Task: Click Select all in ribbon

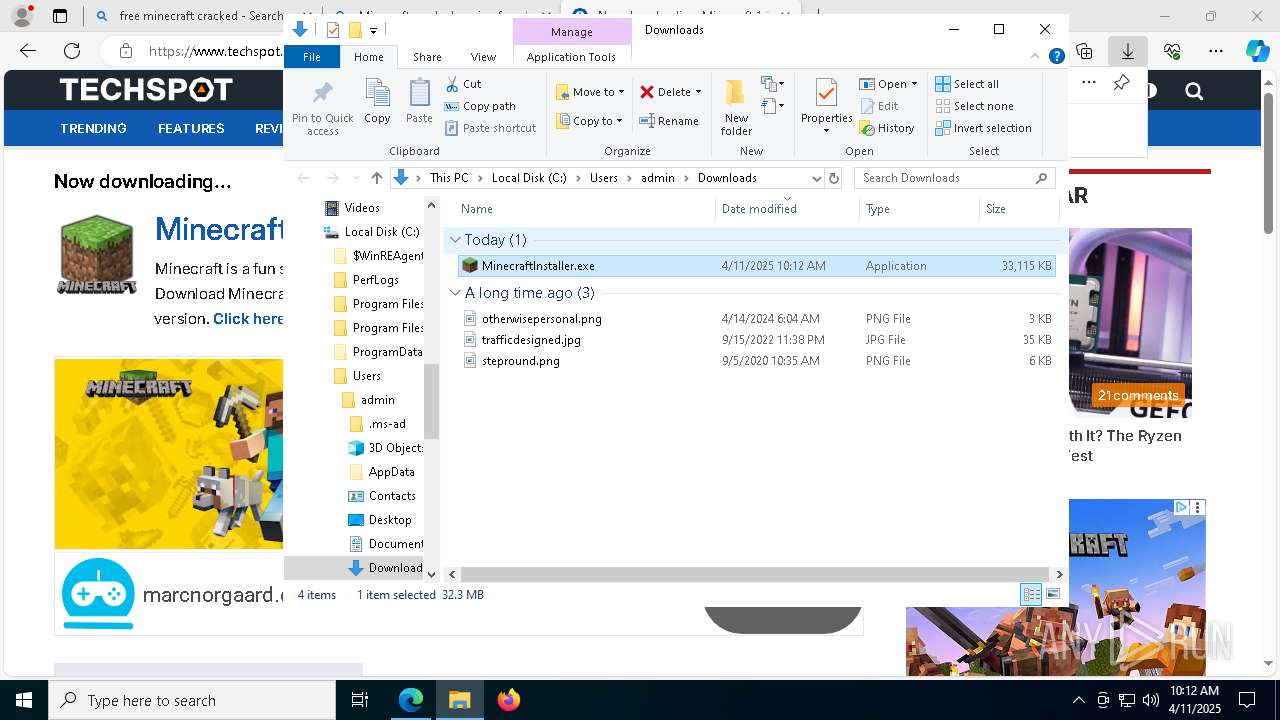Action: (966, 84)
